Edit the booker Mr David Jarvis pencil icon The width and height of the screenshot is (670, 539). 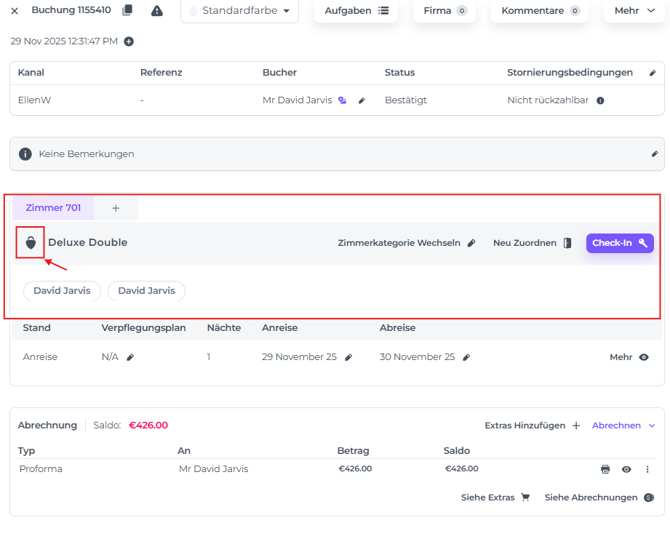coord(362,101)
